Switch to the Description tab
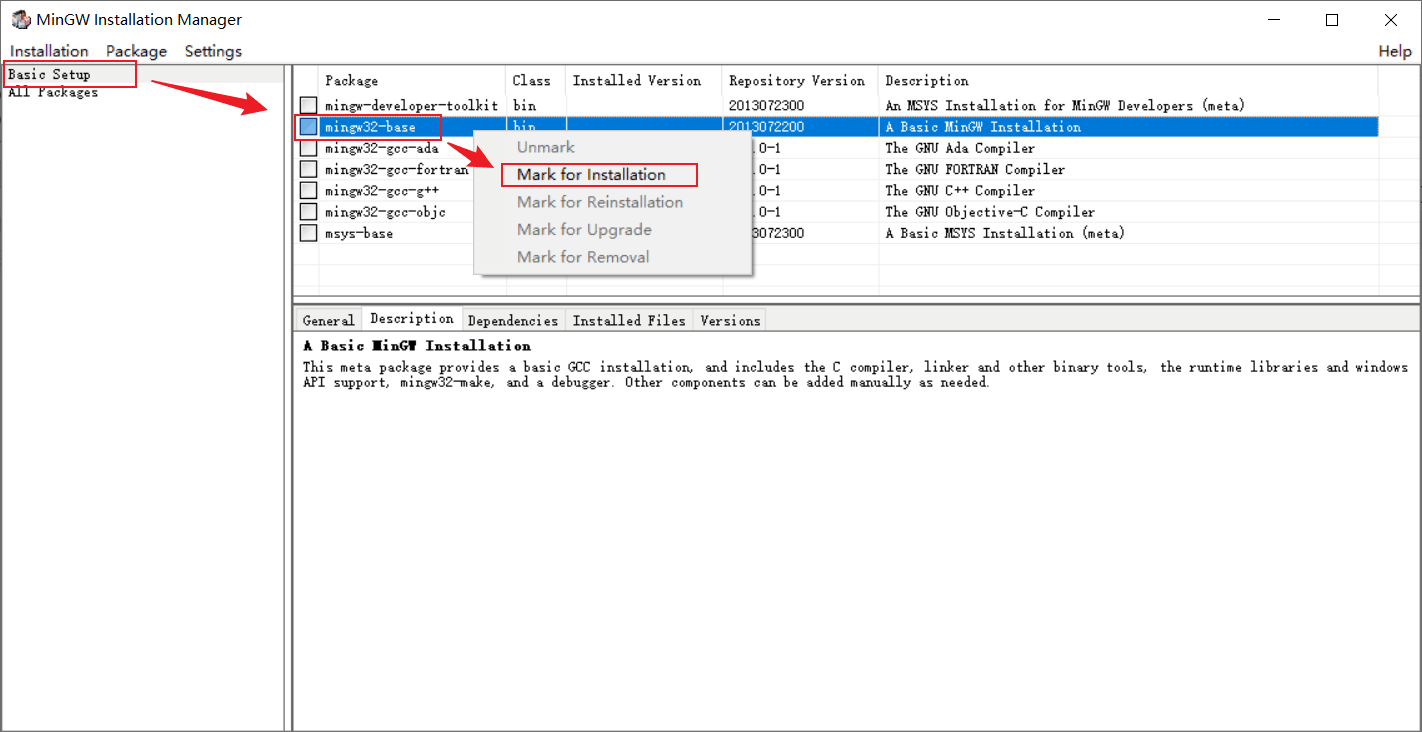 pos(411,318)
